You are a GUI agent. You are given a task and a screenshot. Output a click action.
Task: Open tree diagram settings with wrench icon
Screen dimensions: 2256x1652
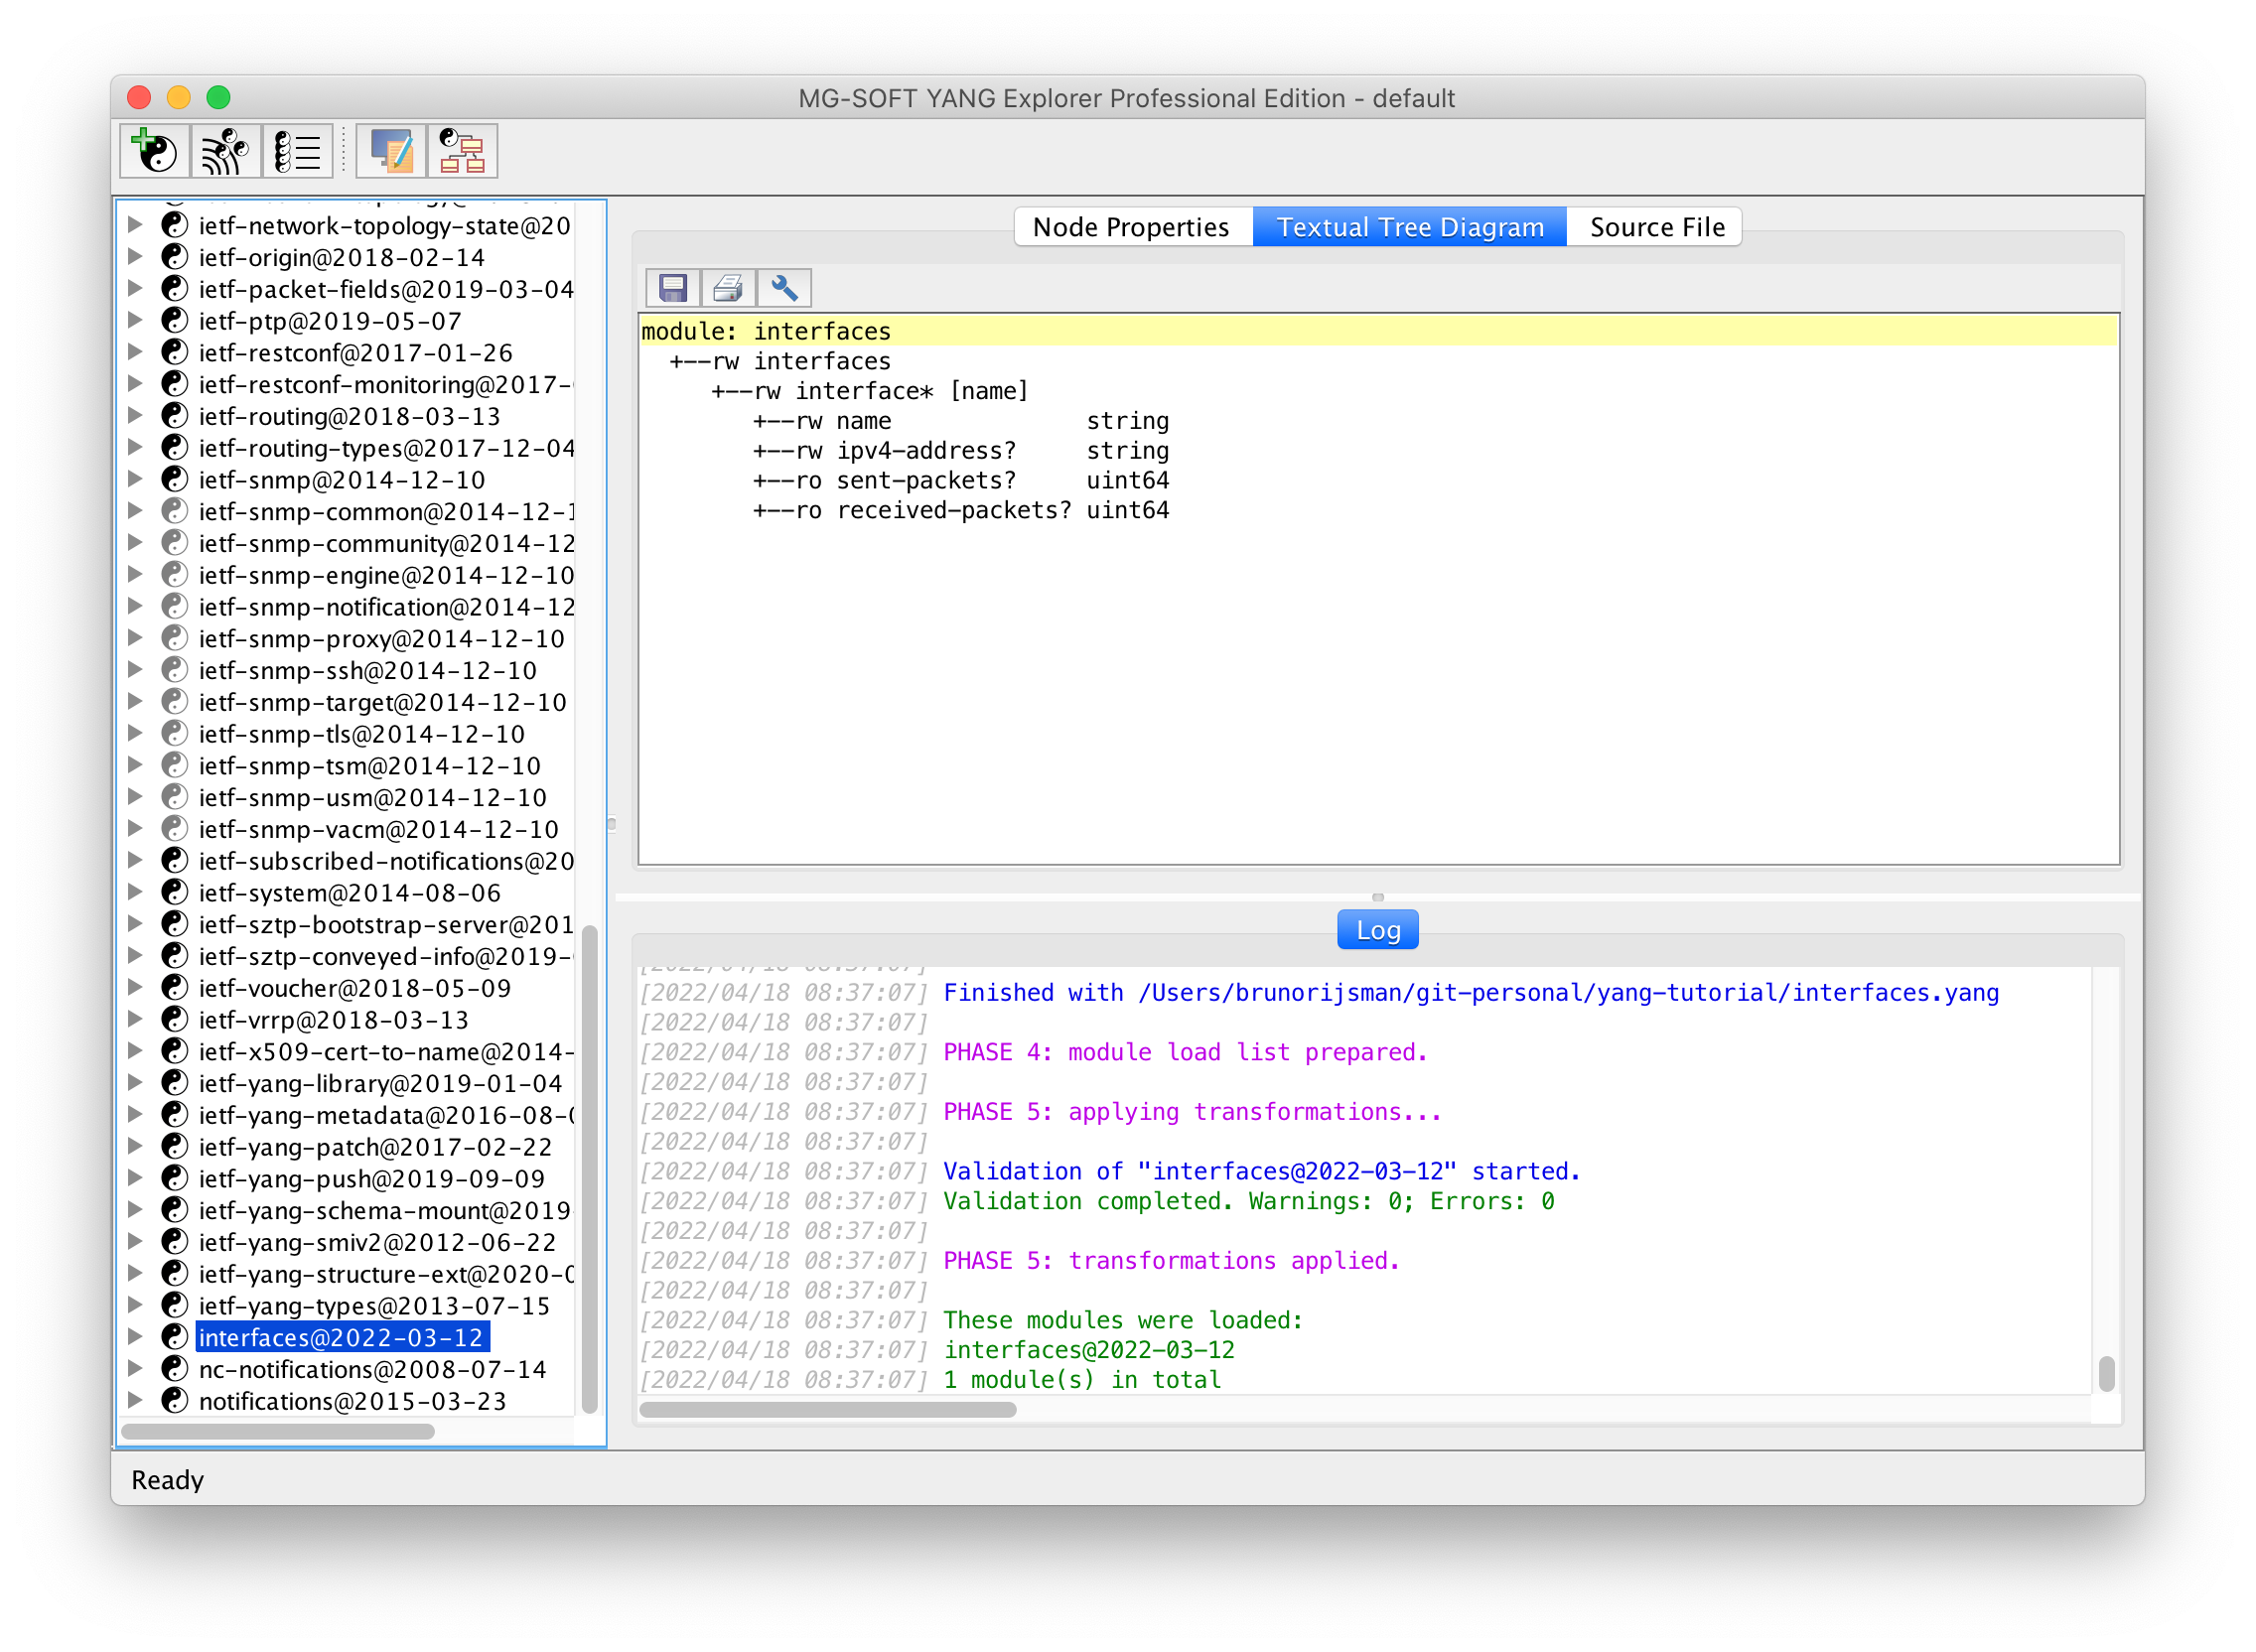pos(785,288)
